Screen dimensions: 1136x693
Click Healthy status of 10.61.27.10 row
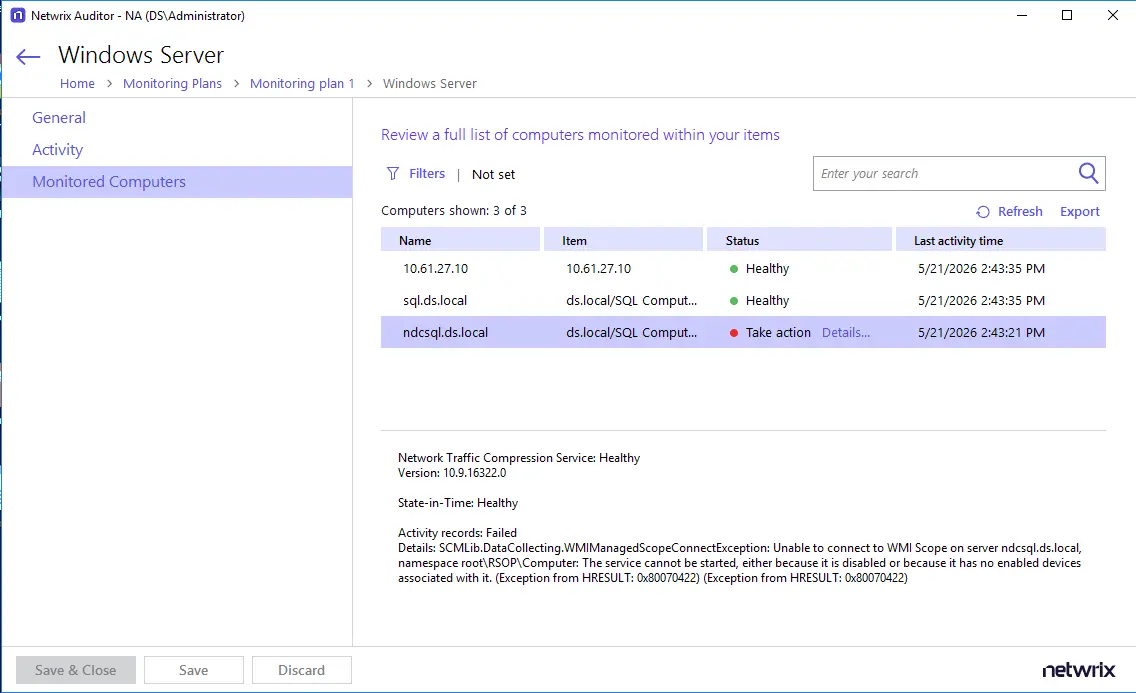point(767,269)
